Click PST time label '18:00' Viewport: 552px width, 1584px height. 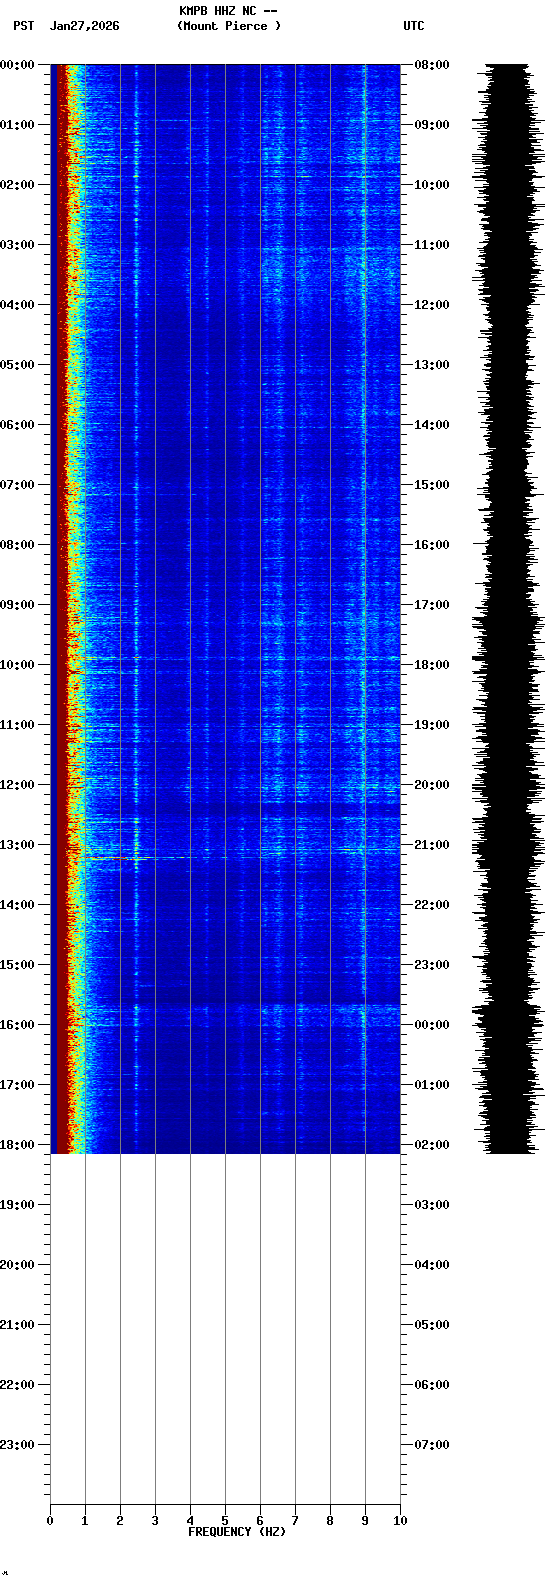pyautogui.click(x=17, y=1145)
